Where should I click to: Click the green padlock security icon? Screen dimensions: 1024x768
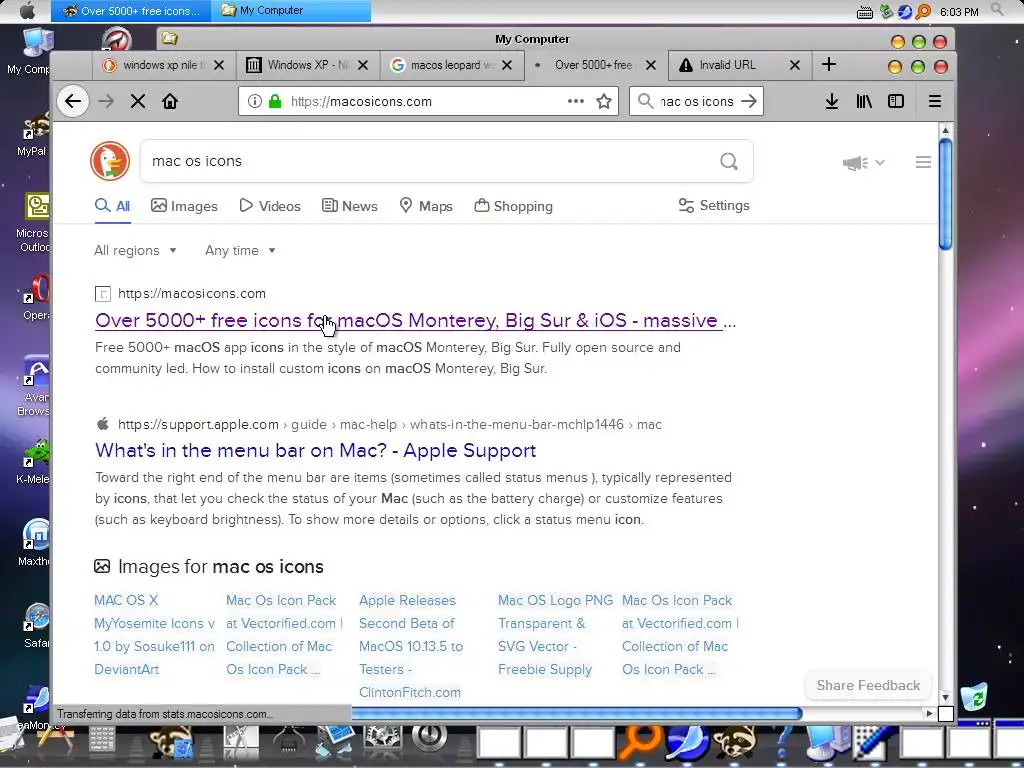(275, 101)
